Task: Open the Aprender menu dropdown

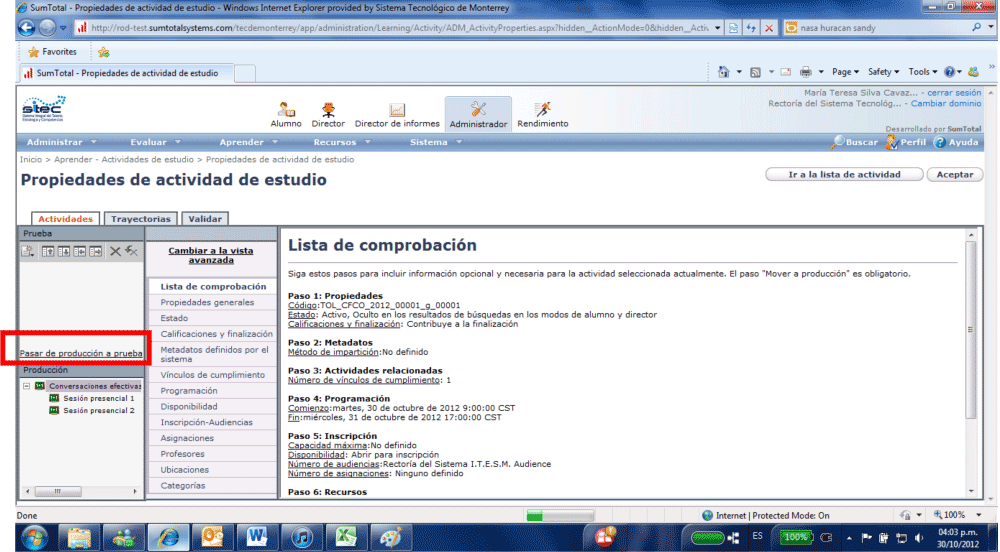Action: (249, 142)
